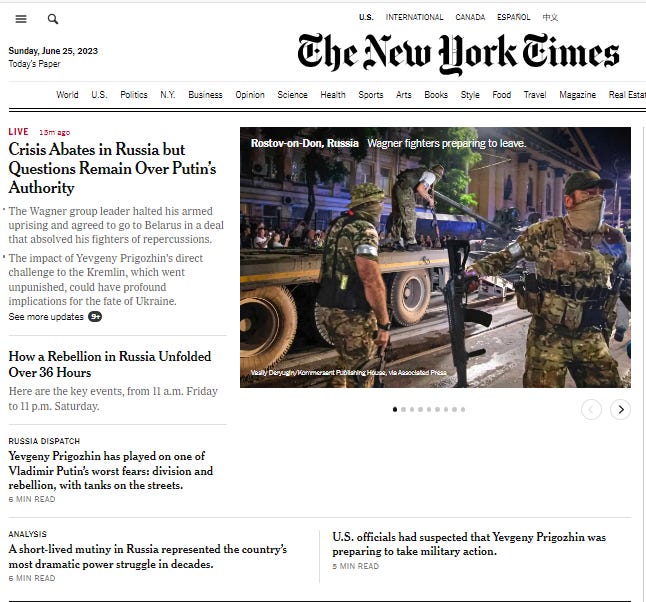This screenshot has height=602, width=646.
Task: Switch to U.S. edition
Action: (x=366, y=17)
